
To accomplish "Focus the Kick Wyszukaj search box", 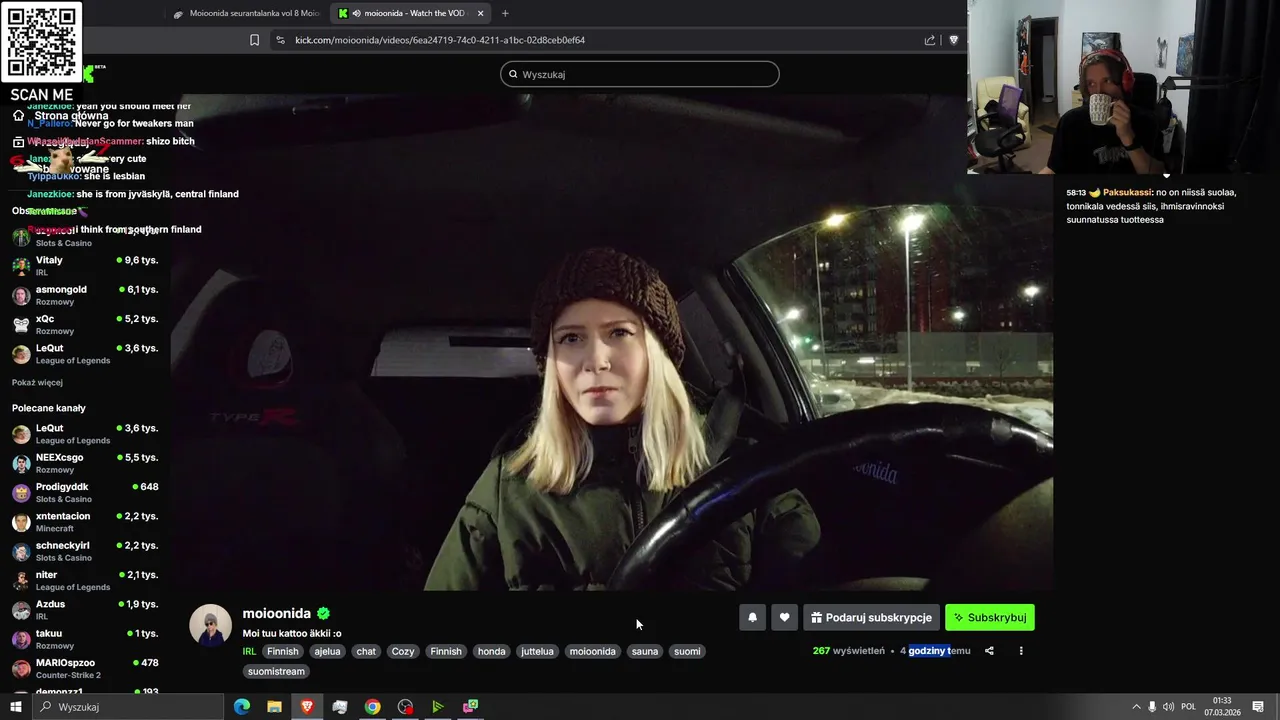I will point(640,74).
